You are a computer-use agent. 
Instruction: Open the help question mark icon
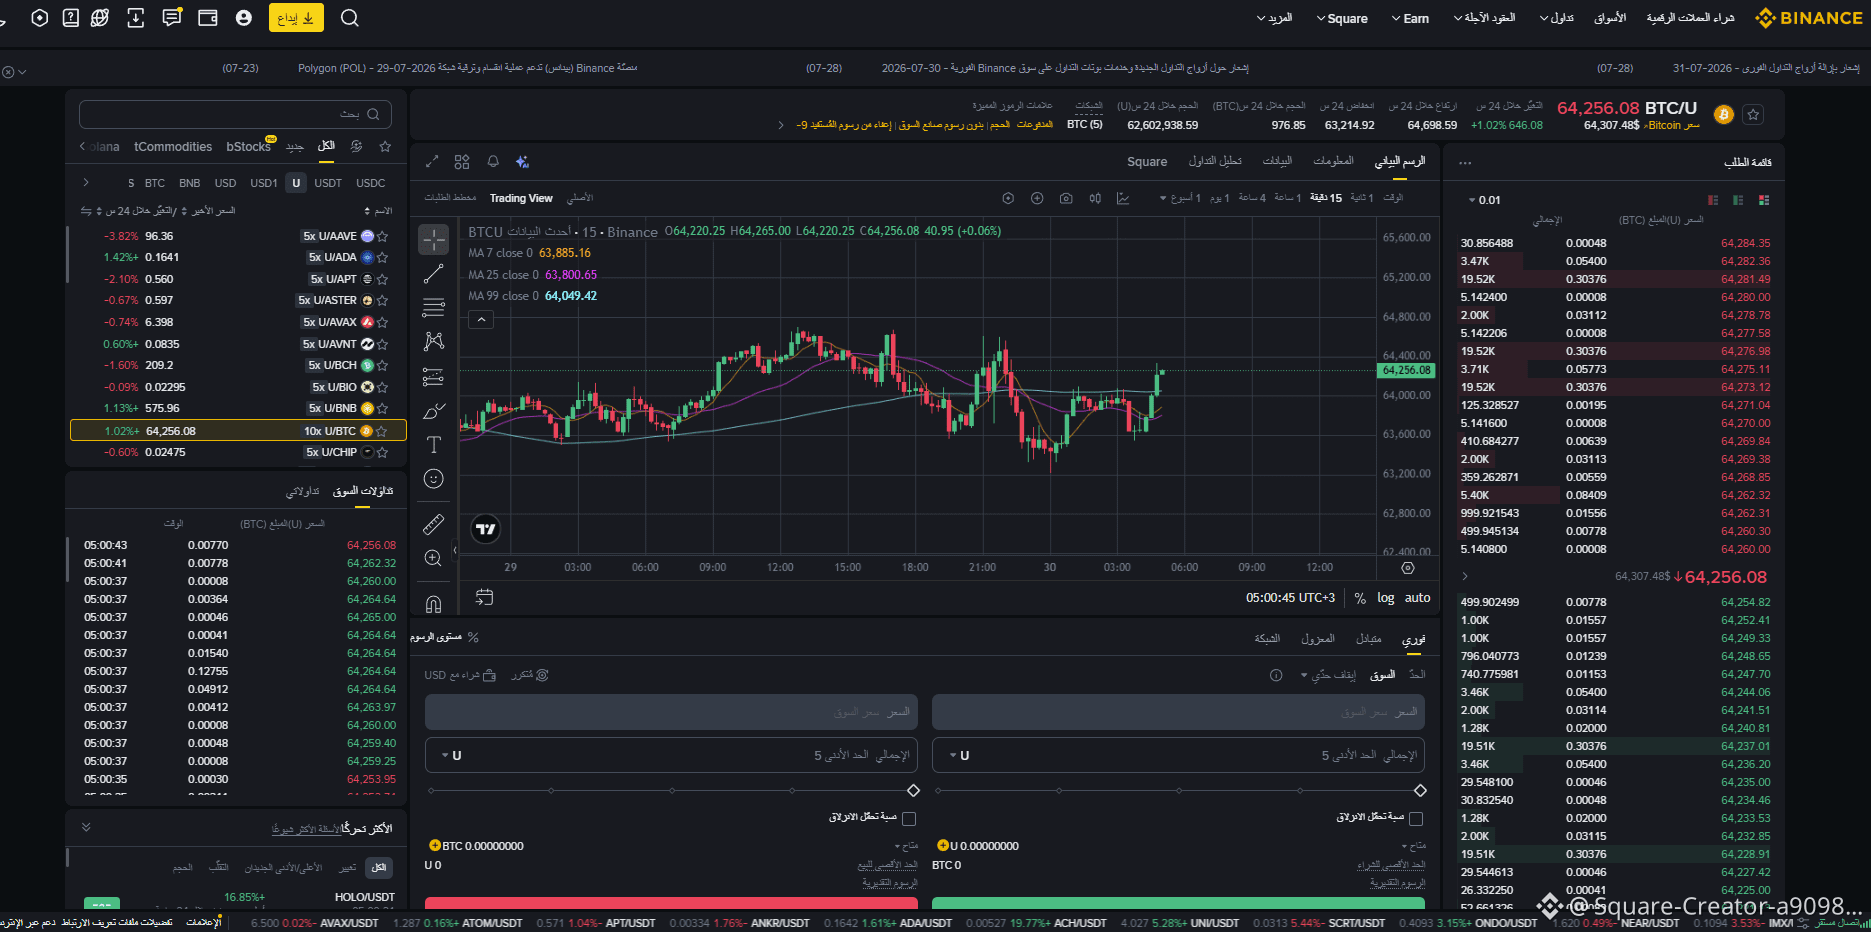tap(70, 18)
